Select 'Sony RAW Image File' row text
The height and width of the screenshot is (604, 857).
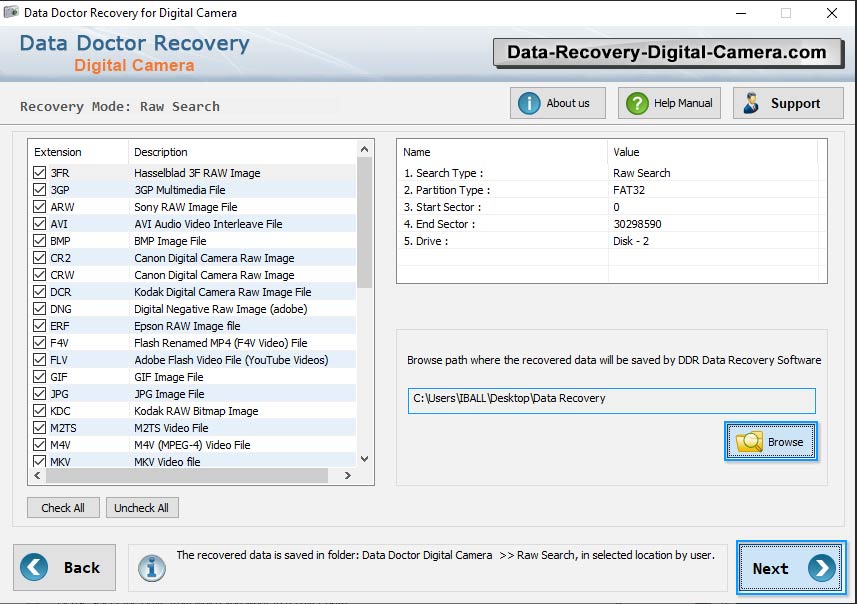tap(186, 207)
